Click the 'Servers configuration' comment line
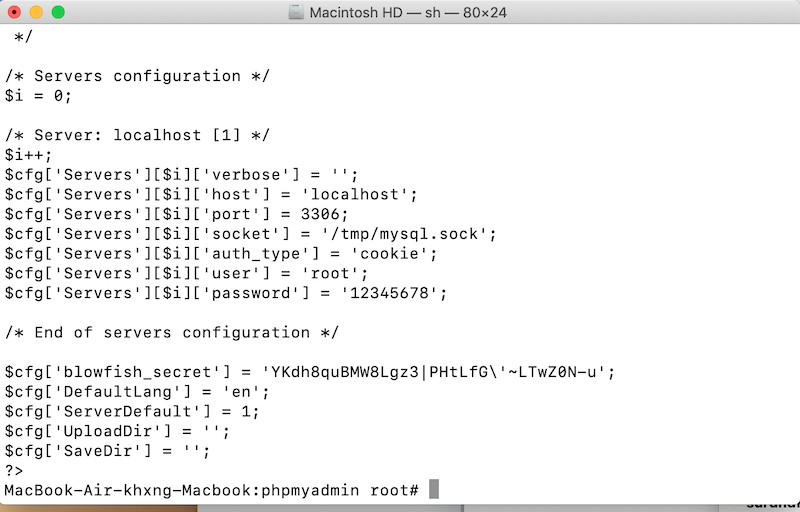 pos(137,76)
